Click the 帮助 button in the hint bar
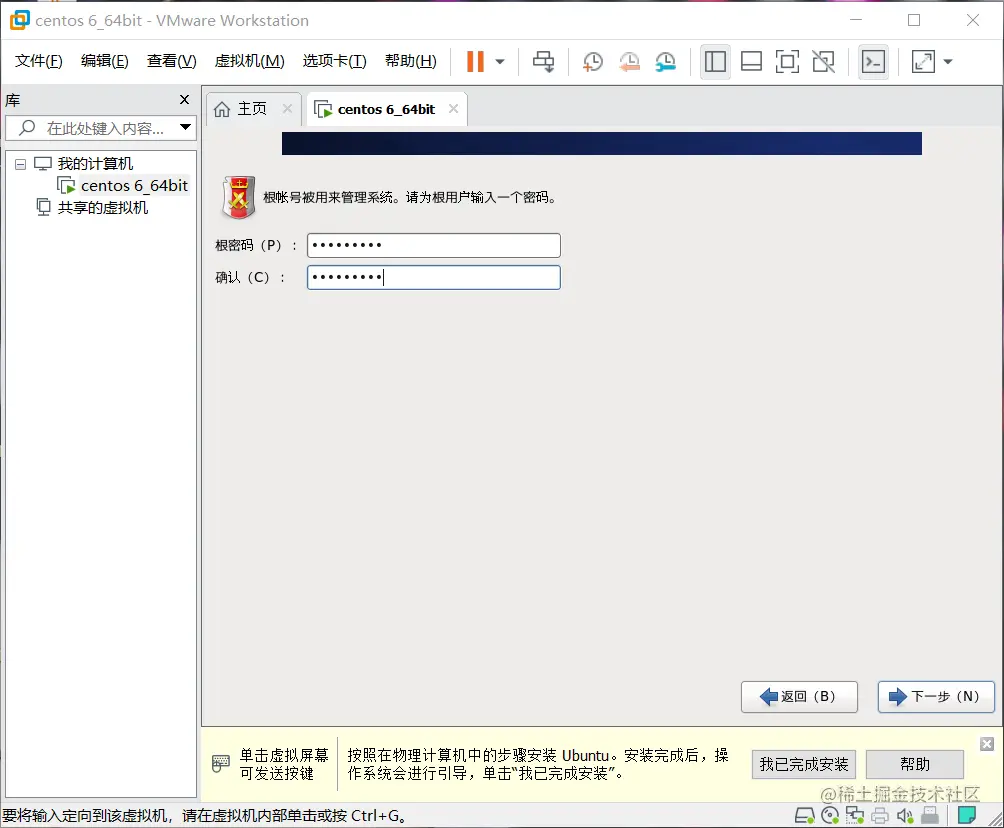The height and width of the screenshot is (828, 1004). (914, 765)
